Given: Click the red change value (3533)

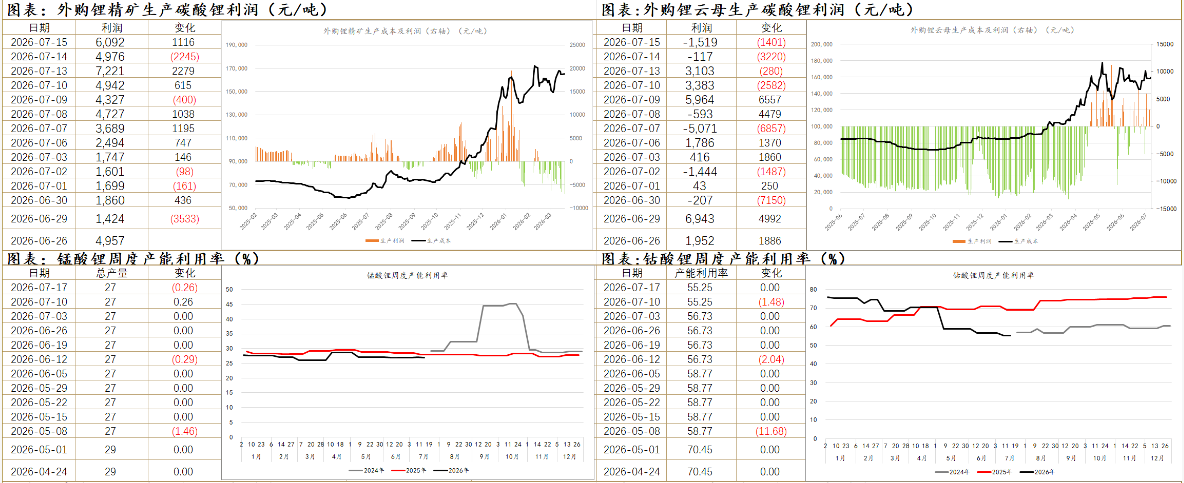Looking at the screenshot, I should click(183, 218).
